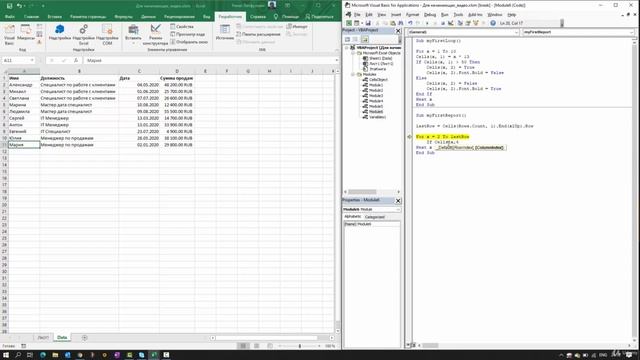Click the Share (Поделиться) button in Excel
The height and width of the screenshot is (360, 640).
point(320,17)
